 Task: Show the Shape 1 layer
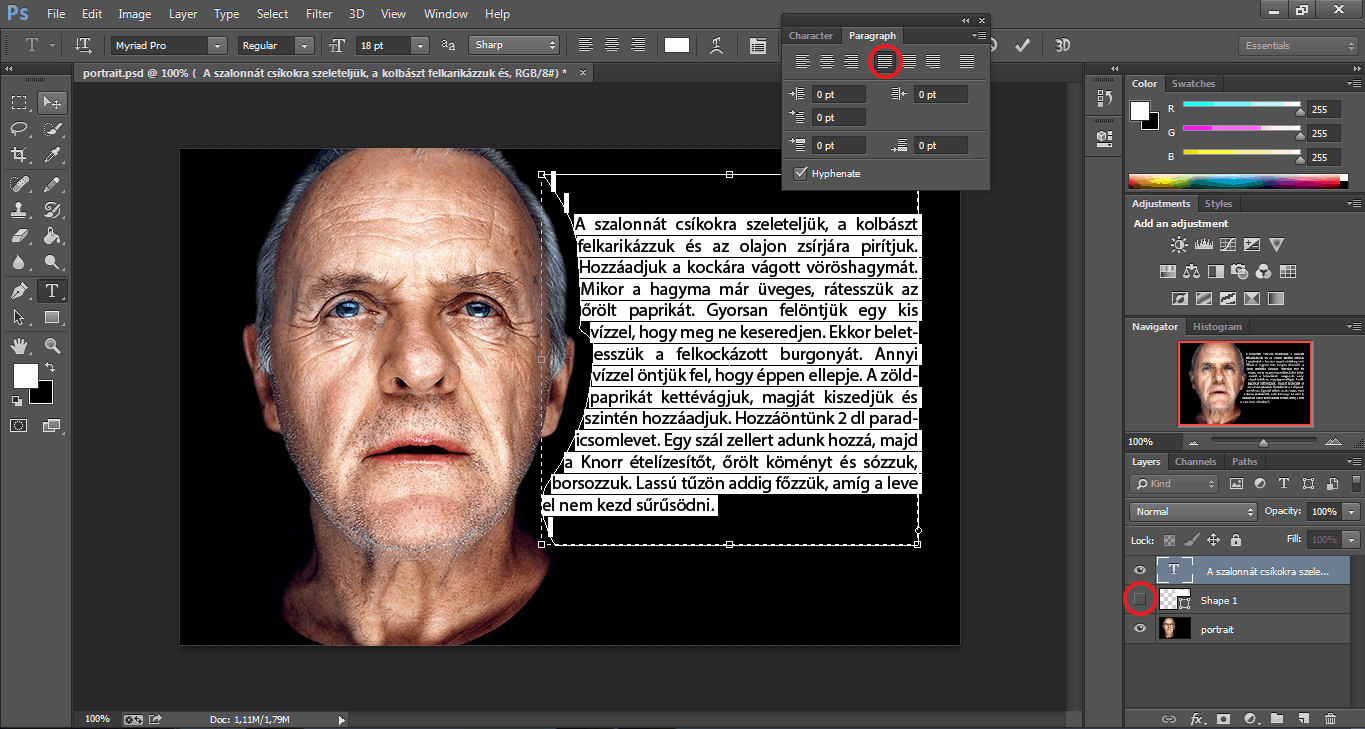coord(1139,599)
